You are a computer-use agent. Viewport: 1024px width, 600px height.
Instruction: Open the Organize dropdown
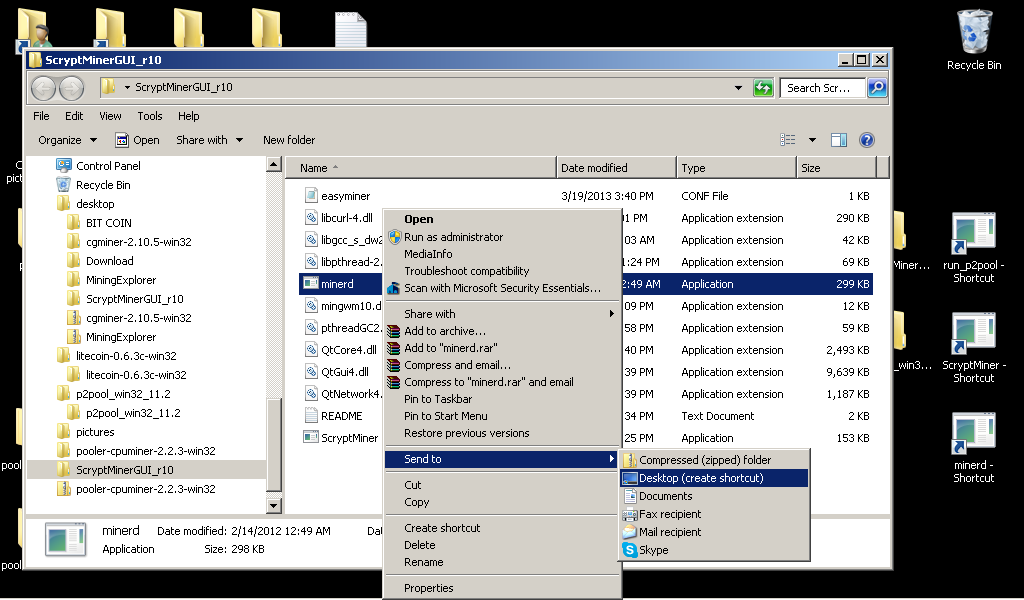click(x=67, y=140)
